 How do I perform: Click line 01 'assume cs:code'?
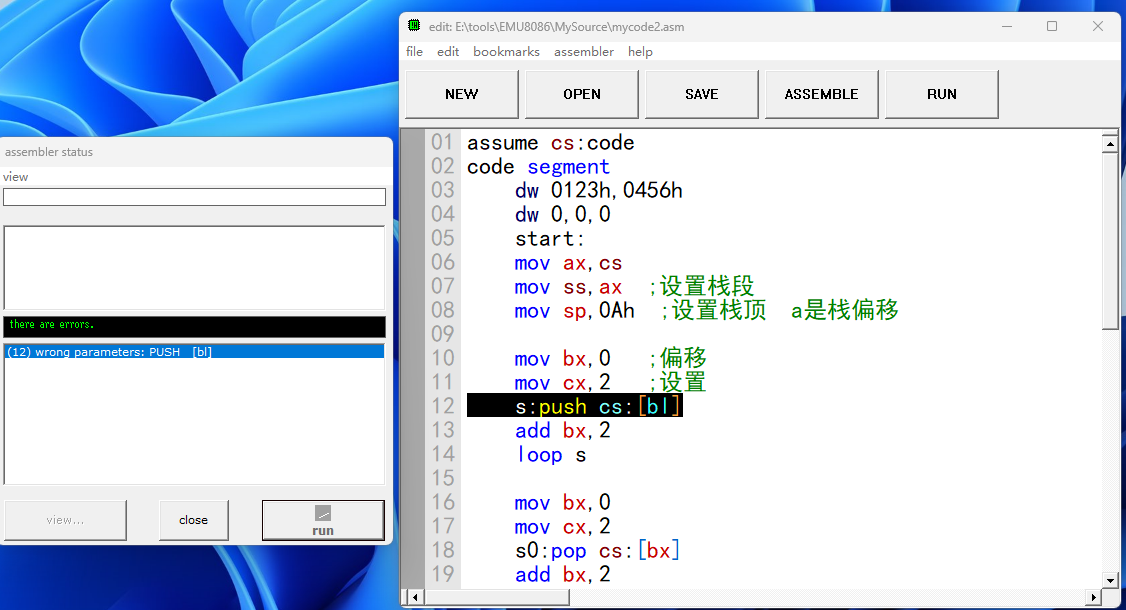point(551,143)
